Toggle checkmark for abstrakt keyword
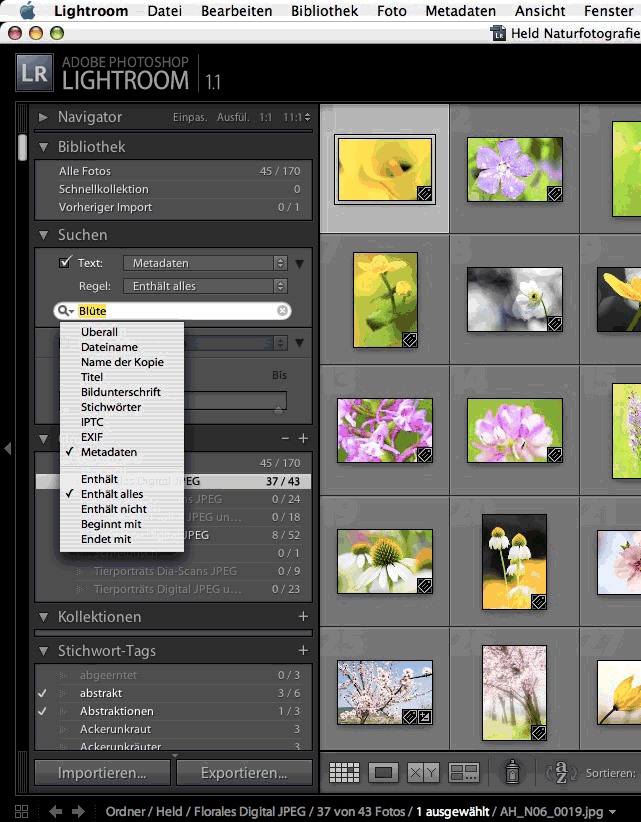 (x=42, y=693)
